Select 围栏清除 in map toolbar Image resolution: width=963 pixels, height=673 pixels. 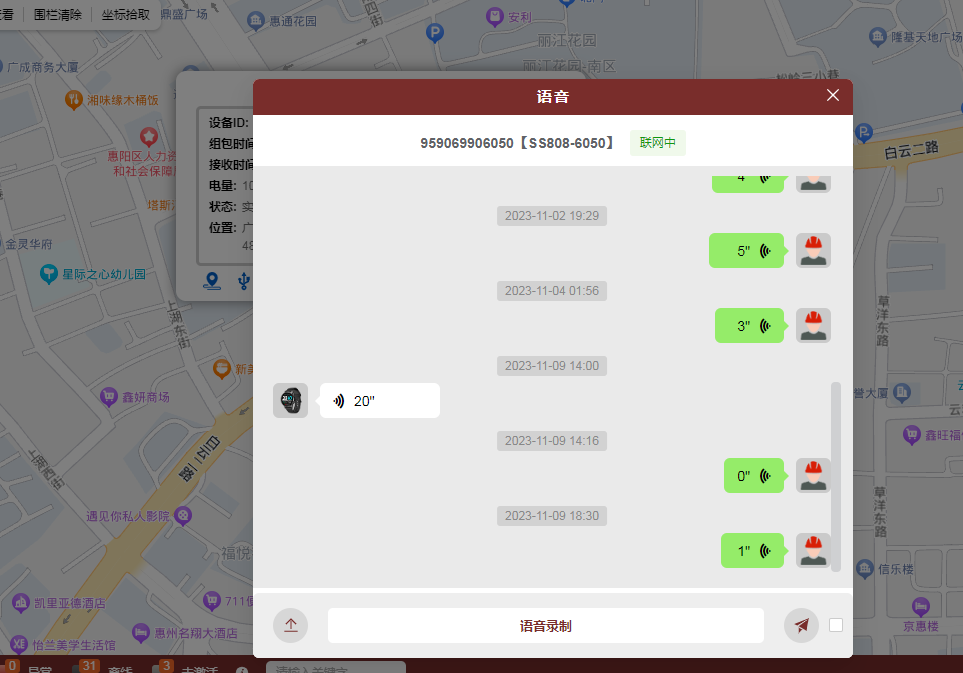tap(57, 15)
